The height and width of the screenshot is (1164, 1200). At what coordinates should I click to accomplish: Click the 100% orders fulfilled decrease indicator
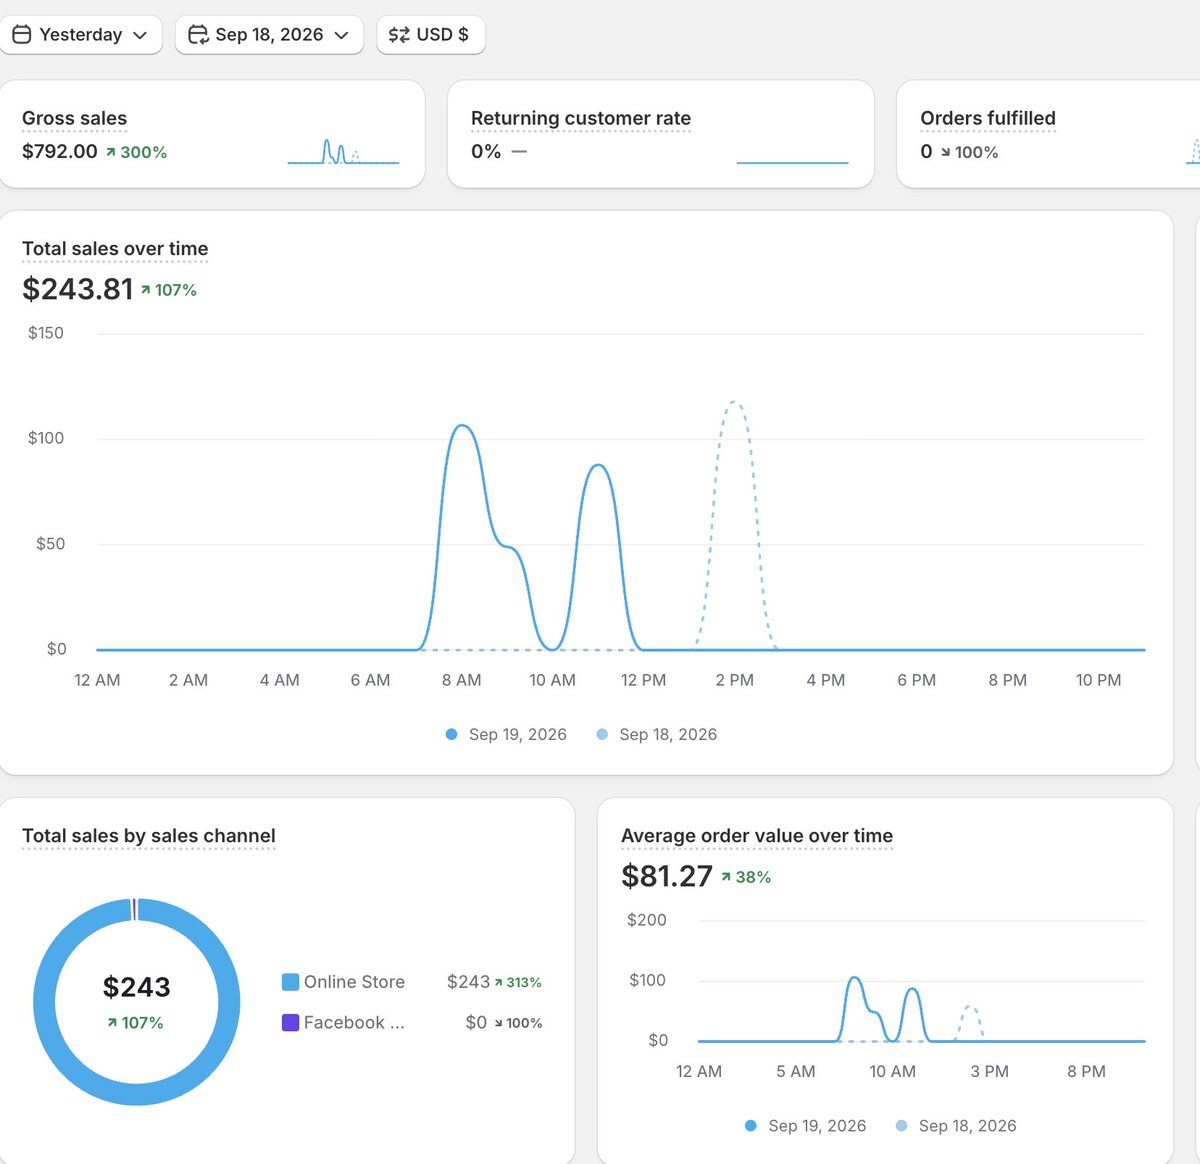pos(969,152)
